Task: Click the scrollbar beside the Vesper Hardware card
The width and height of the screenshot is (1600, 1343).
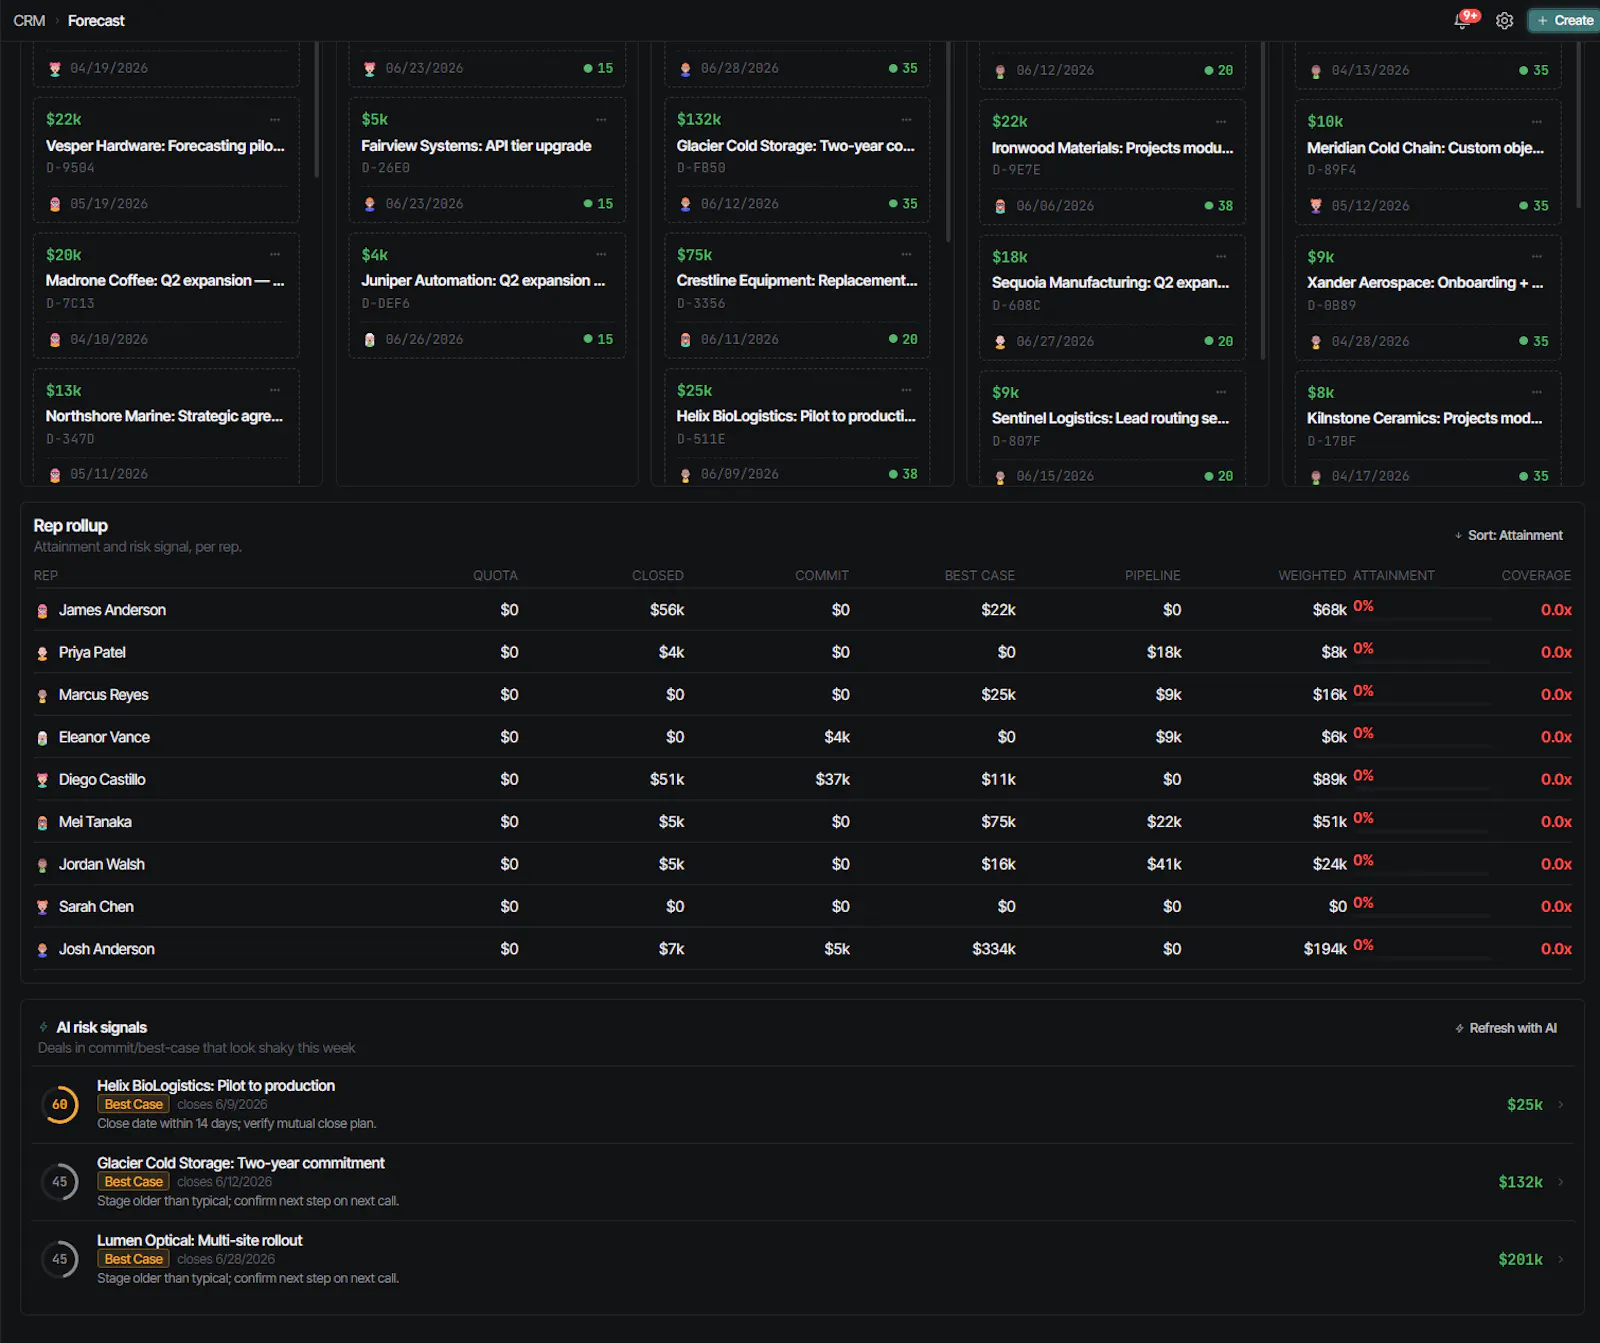Action: (x=317, y=110)
